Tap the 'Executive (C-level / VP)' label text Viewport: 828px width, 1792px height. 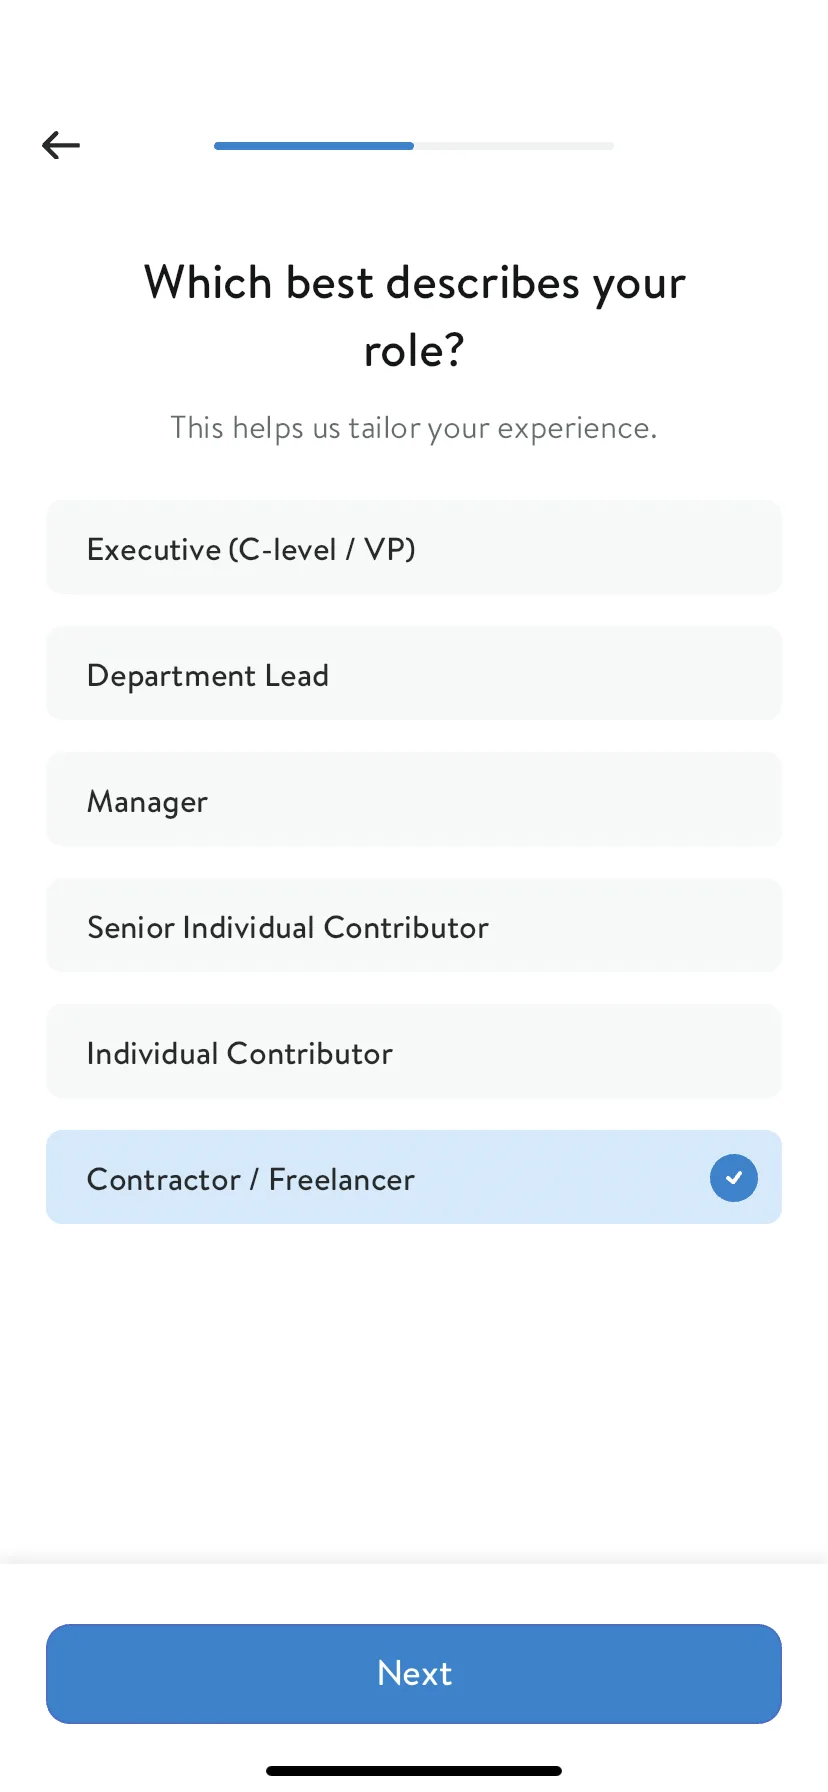(x=251, y=549)
